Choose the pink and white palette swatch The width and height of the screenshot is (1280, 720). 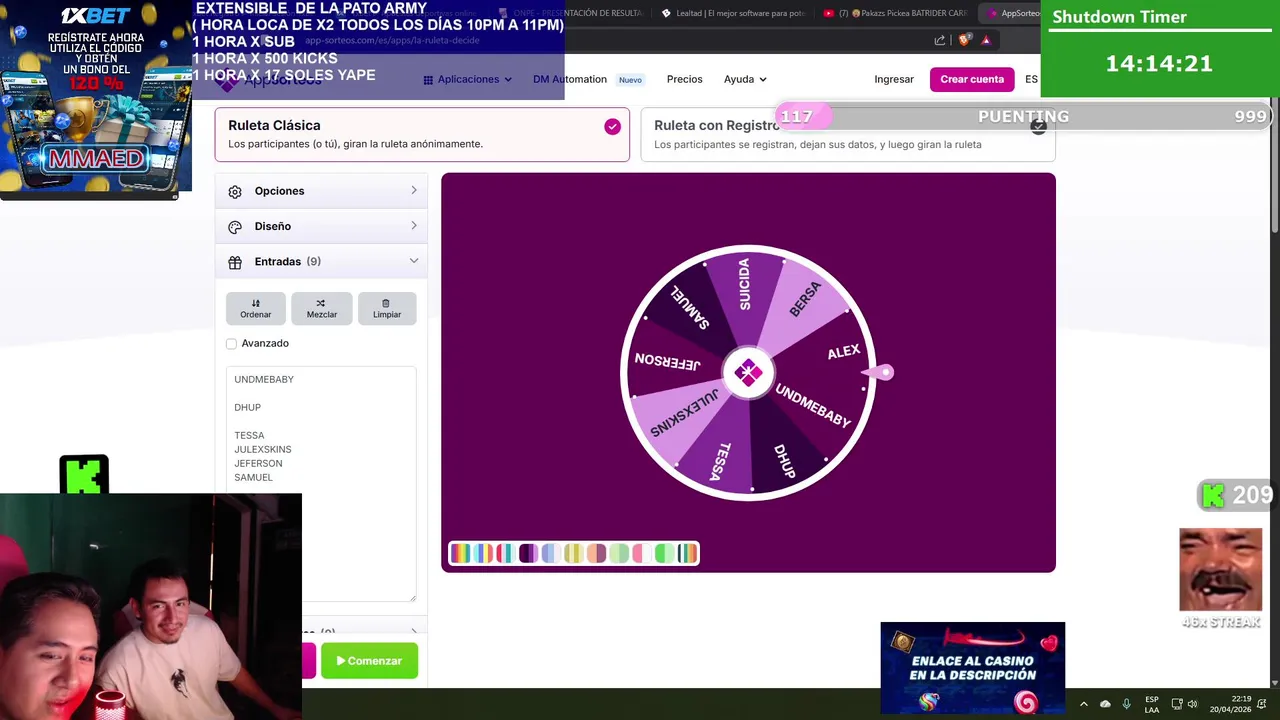click(642, 553)
